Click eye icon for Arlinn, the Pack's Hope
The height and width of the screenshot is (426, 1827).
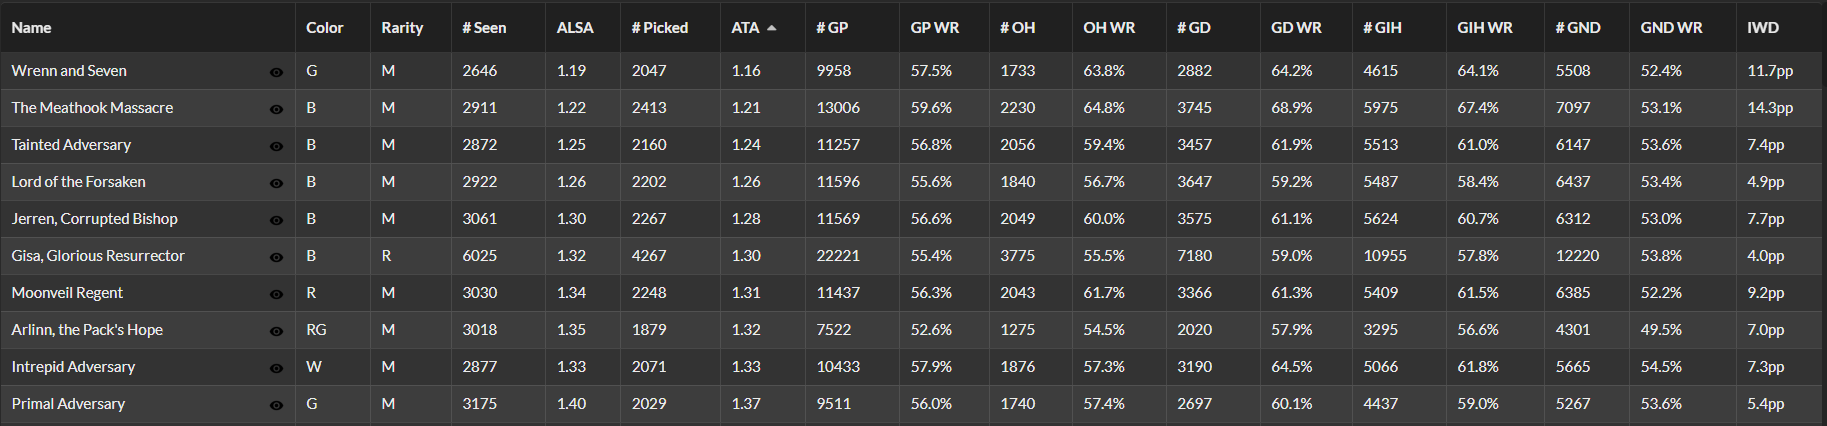coord(276,331)
